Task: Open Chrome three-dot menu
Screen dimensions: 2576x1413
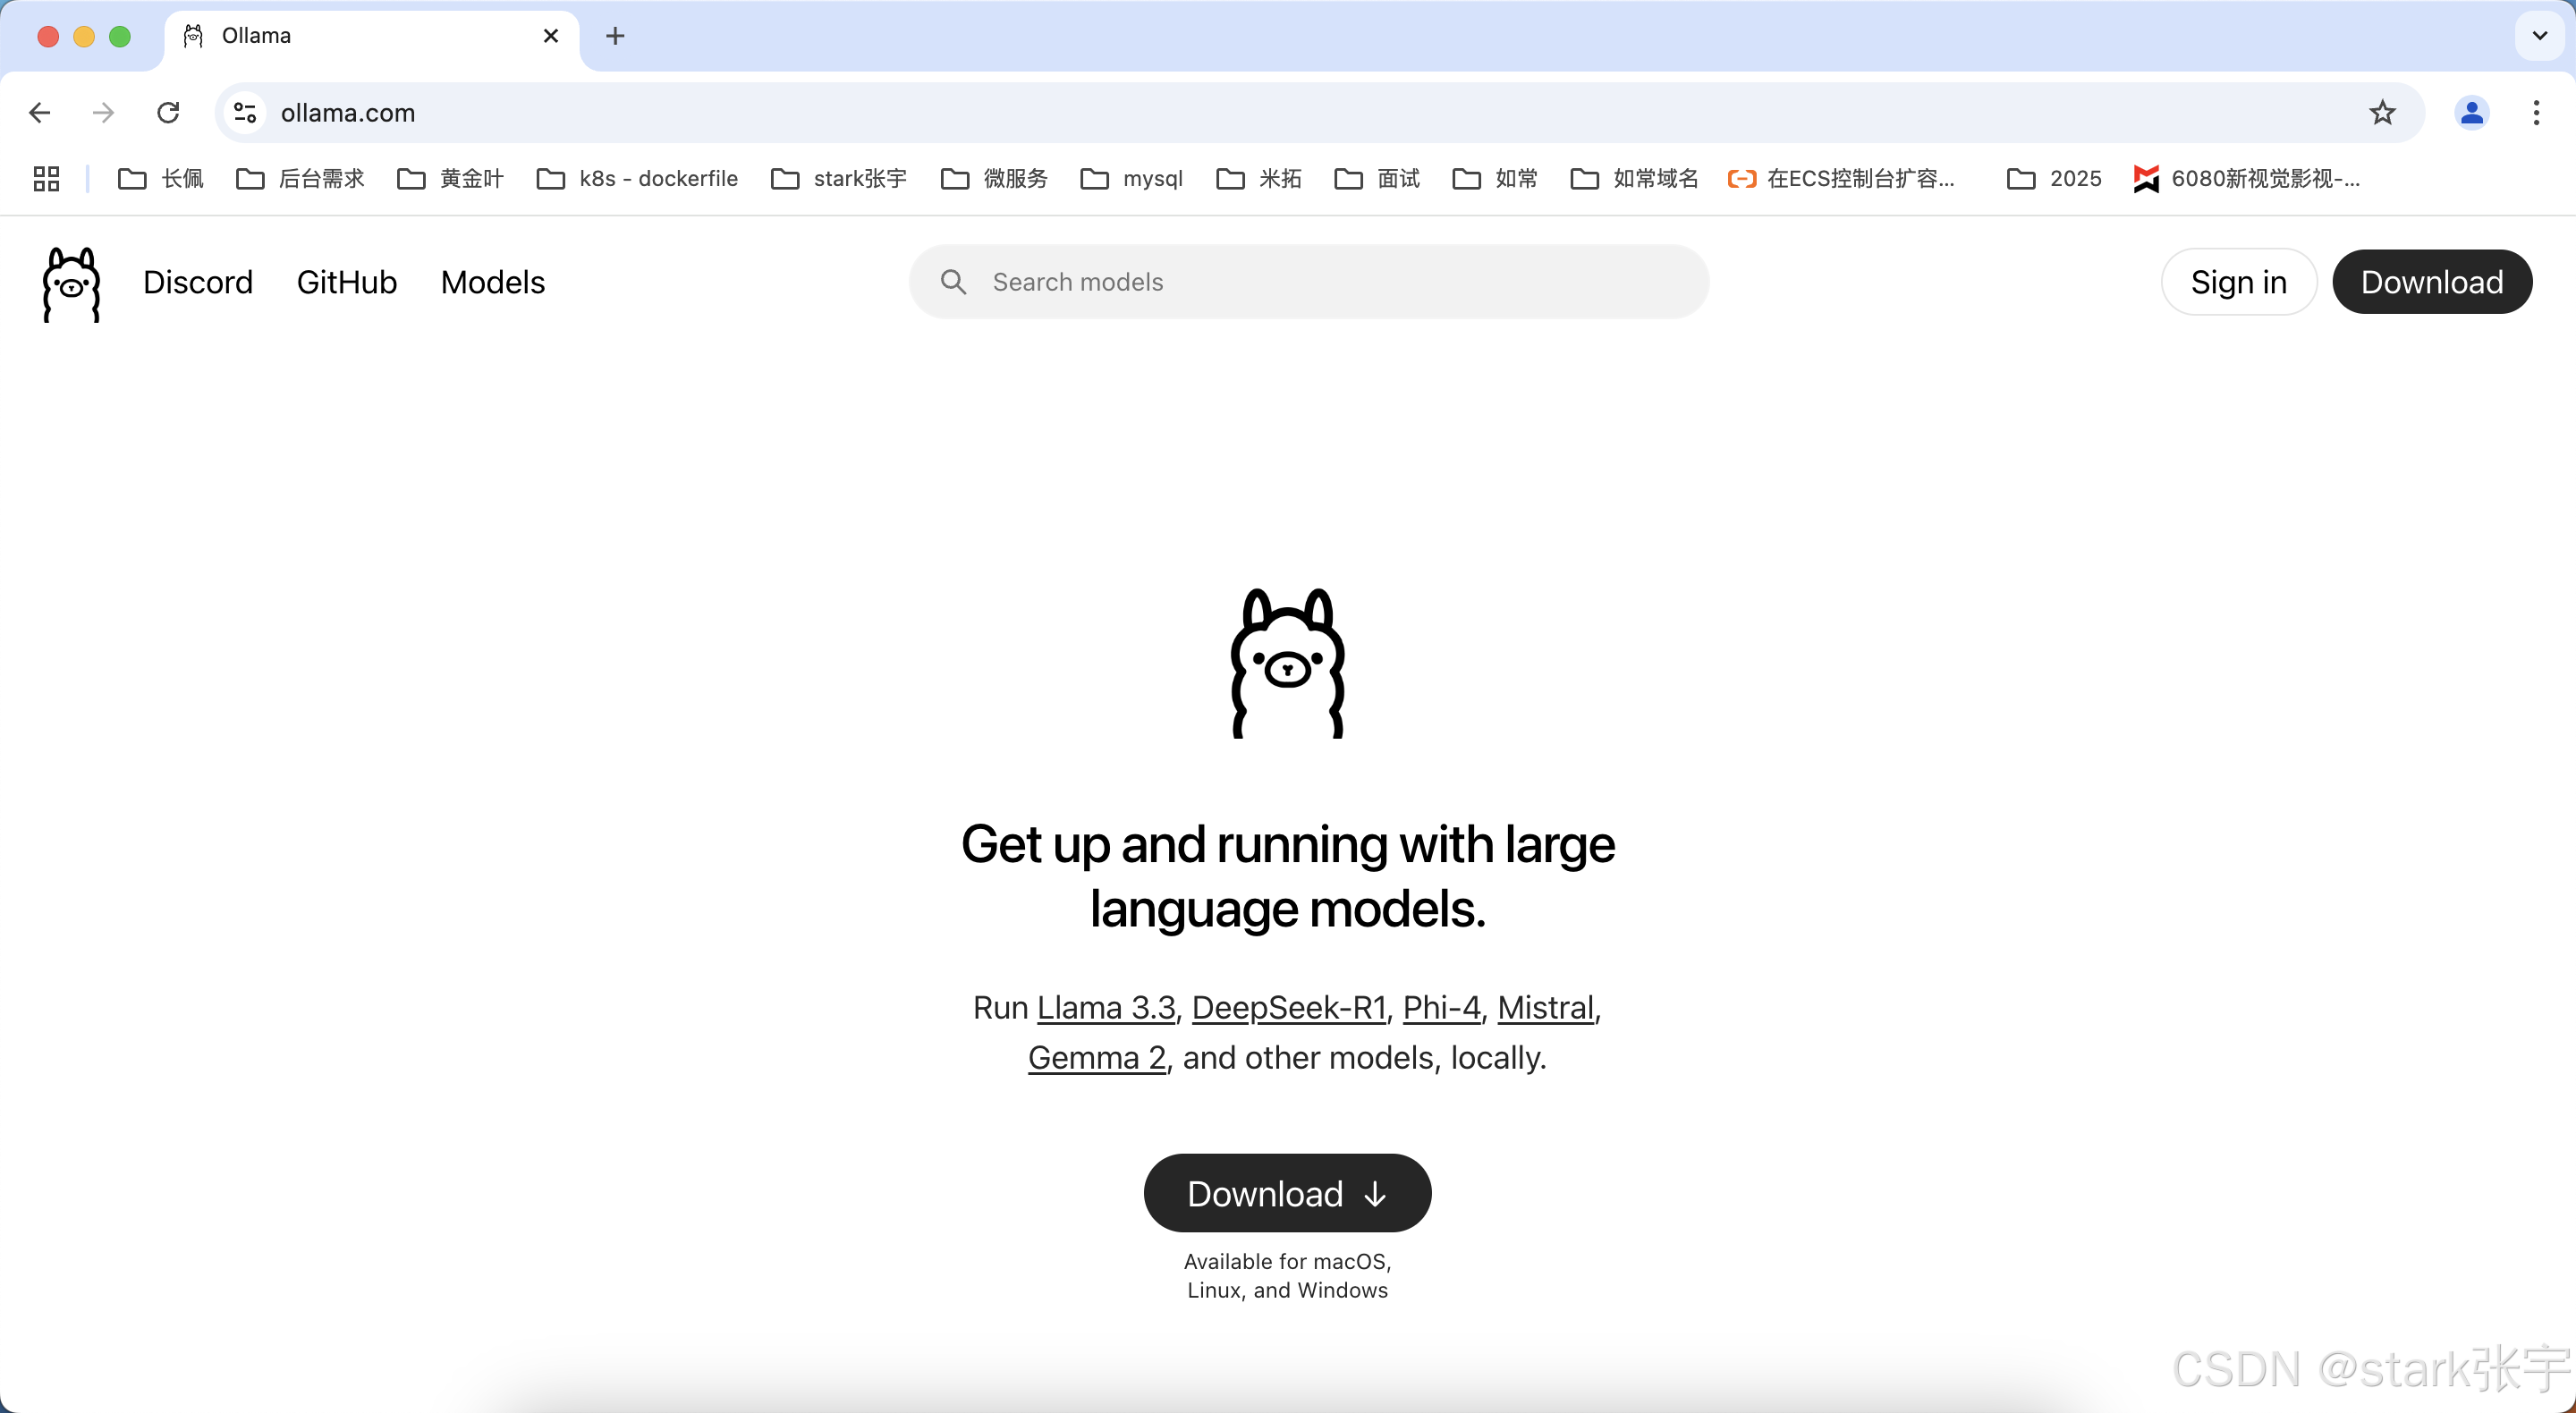Action: [2536, 113]
